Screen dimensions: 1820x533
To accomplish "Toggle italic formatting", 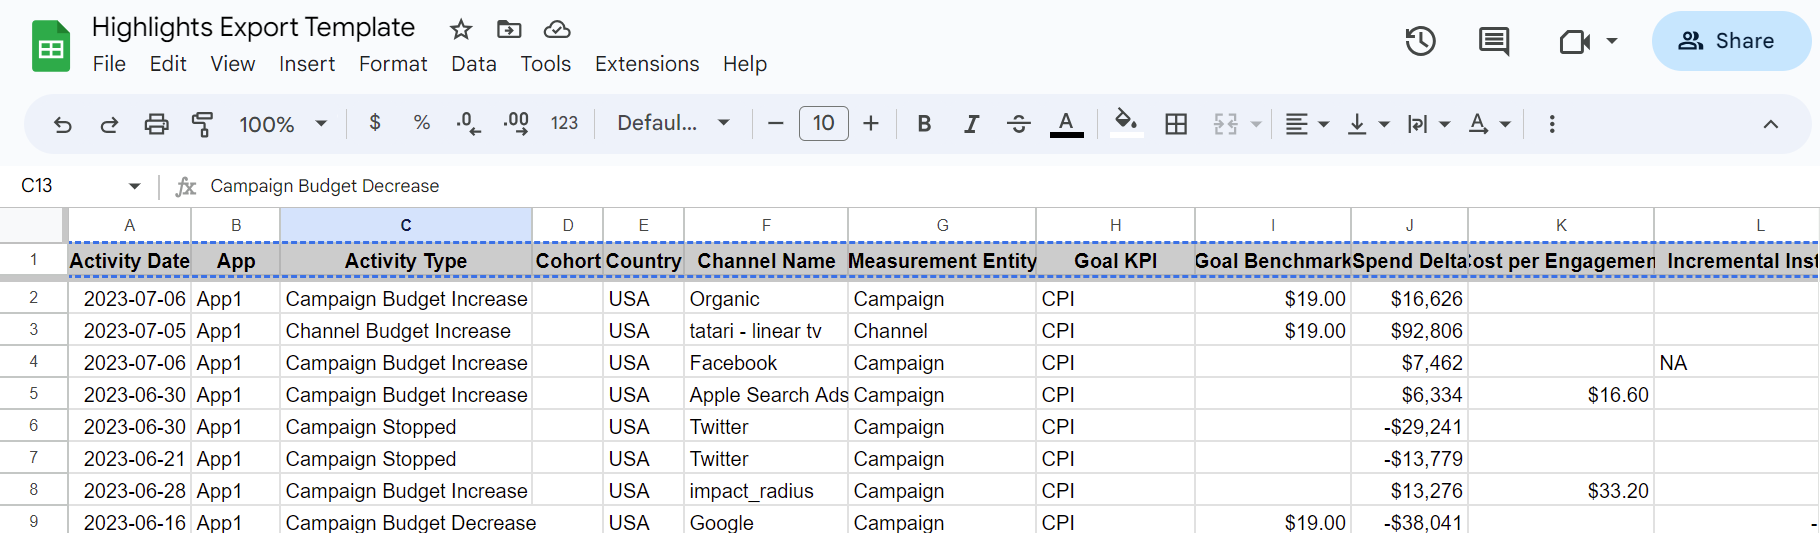I will tap(971, 124).
